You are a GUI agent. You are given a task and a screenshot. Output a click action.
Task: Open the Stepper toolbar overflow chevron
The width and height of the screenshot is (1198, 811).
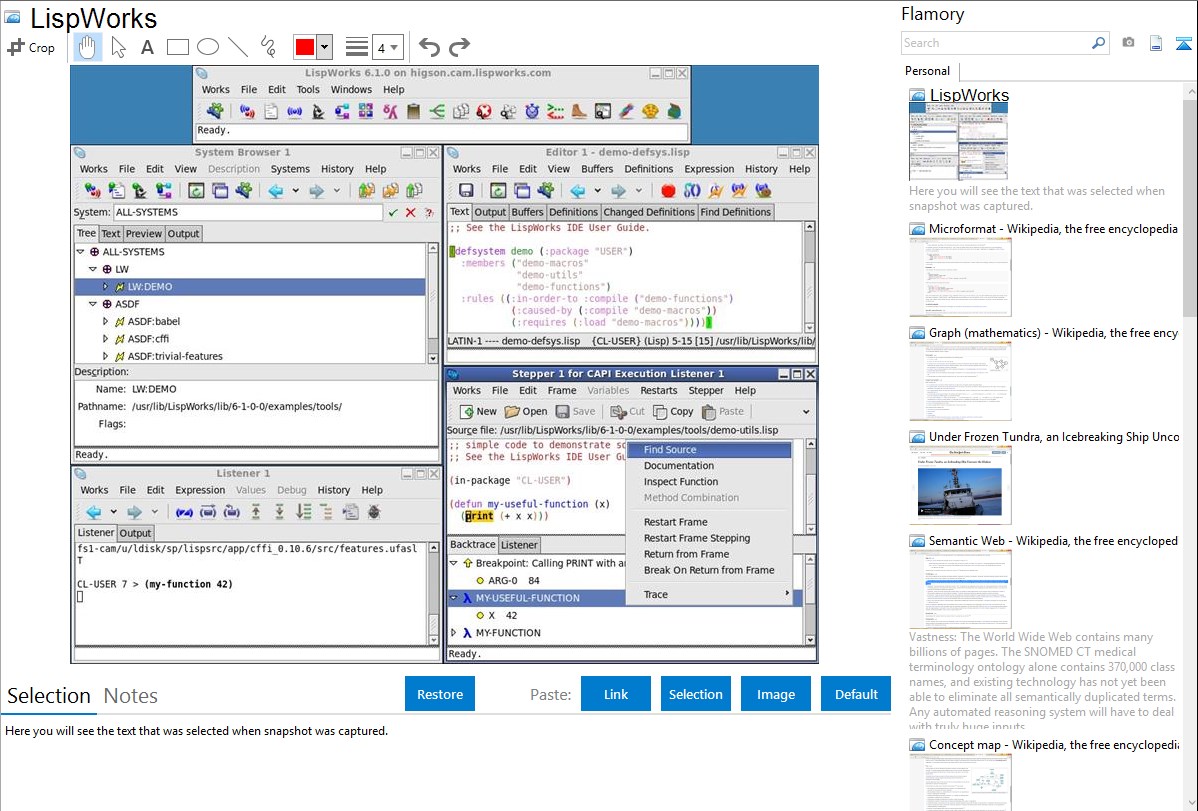click(x=805, y=412)
